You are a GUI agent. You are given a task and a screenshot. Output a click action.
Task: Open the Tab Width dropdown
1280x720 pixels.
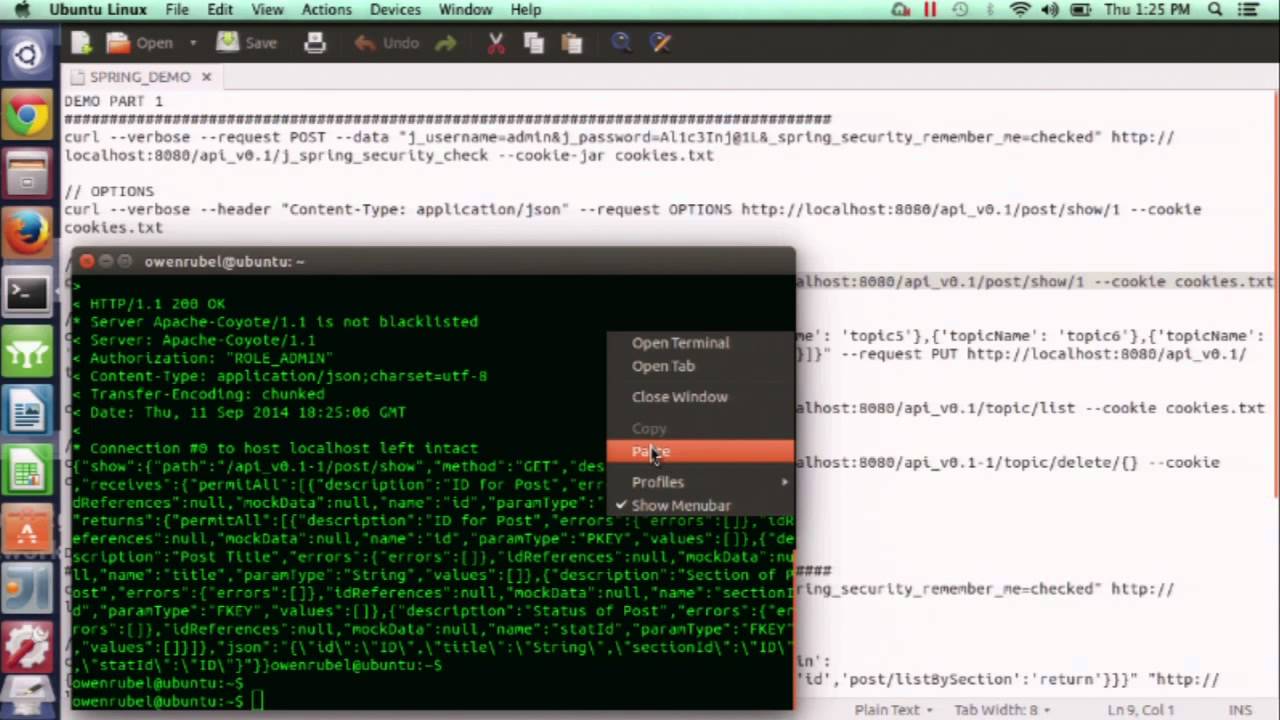click(x=1003, y=709)
